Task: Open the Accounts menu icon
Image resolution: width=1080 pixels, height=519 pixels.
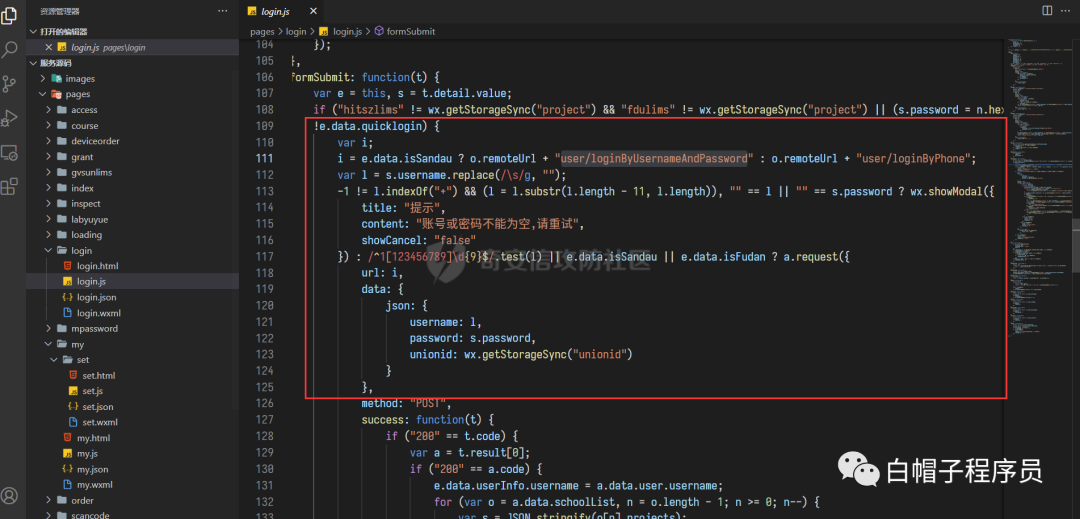Action: point(10,495)
